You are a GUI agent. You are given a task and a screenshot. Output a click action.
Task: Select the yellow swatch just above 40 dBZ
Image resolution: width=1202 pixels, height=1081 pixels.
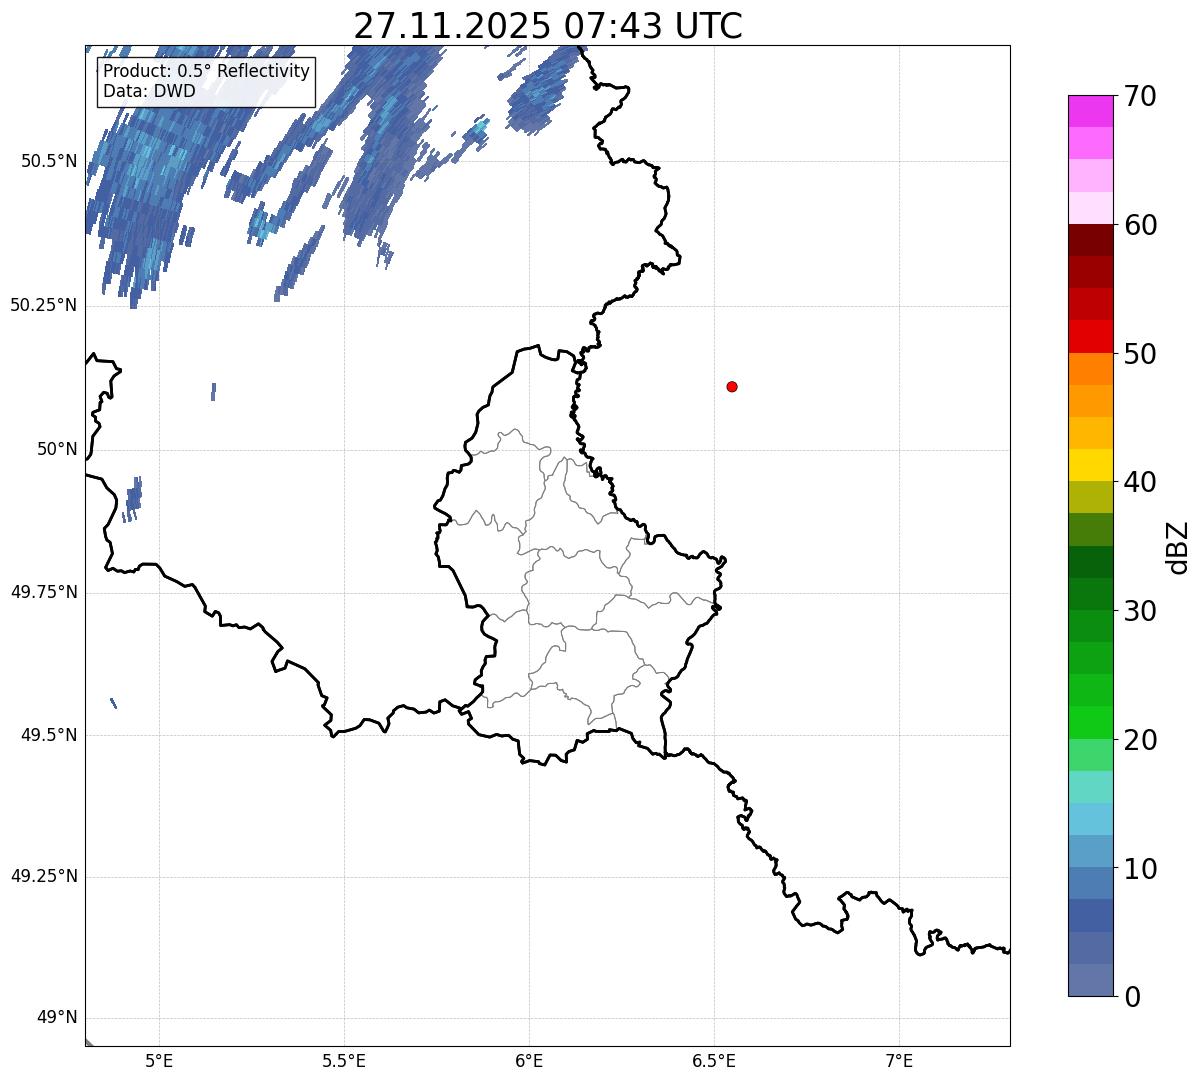[x=1091, y=466]
